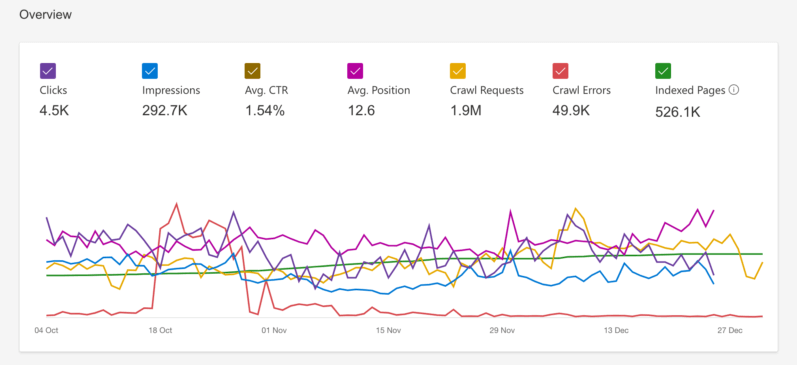Select the 29 Nov axis marker
The width and height of the screenshot is (797, 369).
pyautogui.click(x=502, y=330)
